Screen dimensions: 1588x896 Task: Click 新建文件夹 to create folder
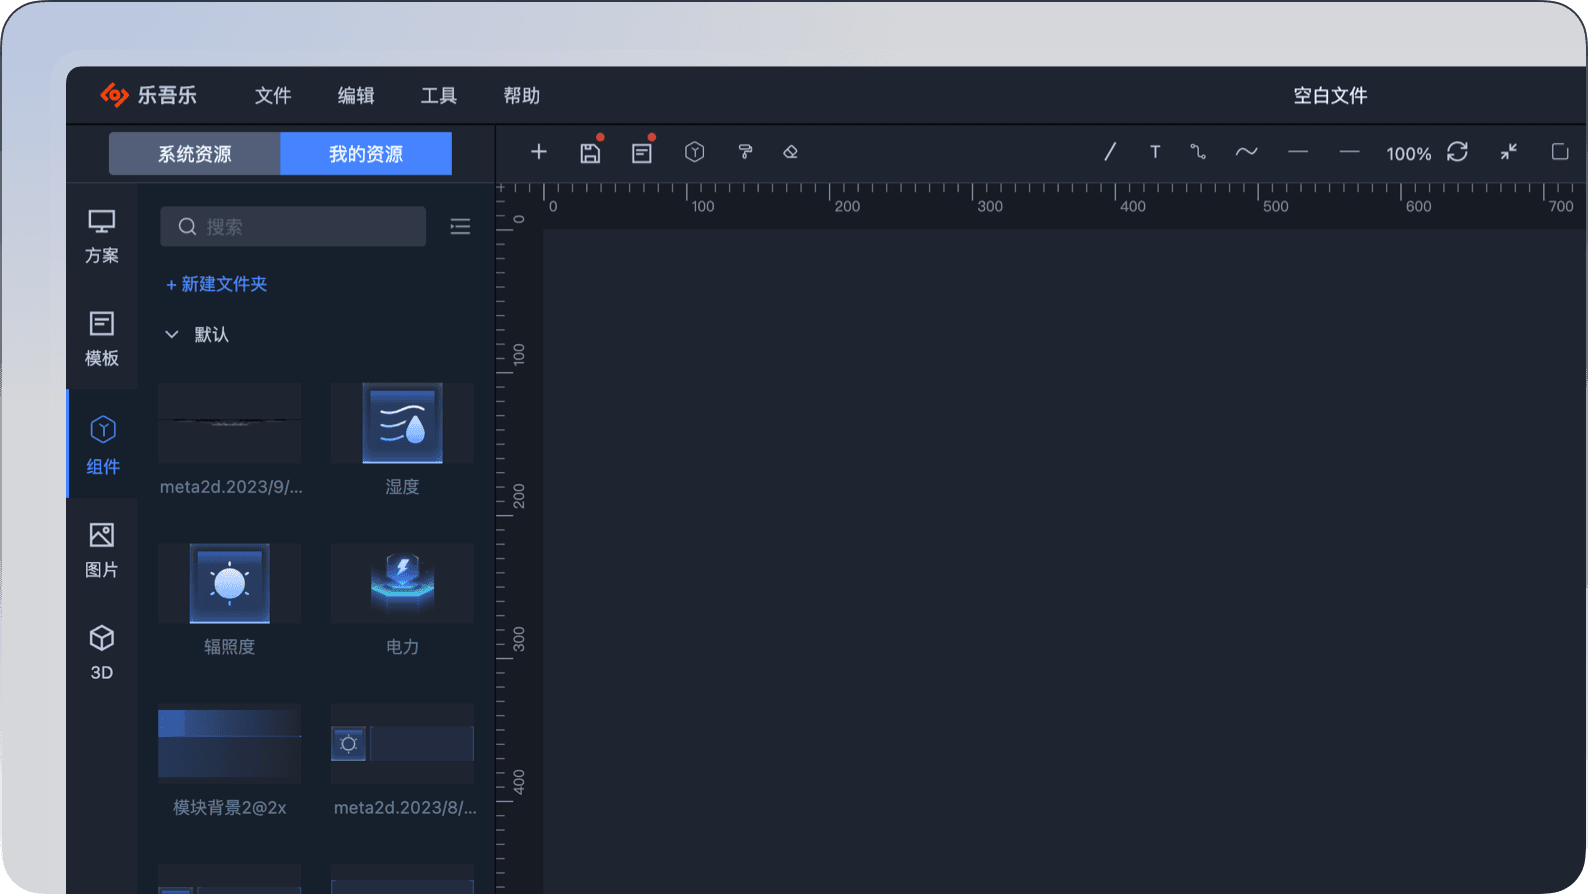click(x=217, y=284)
